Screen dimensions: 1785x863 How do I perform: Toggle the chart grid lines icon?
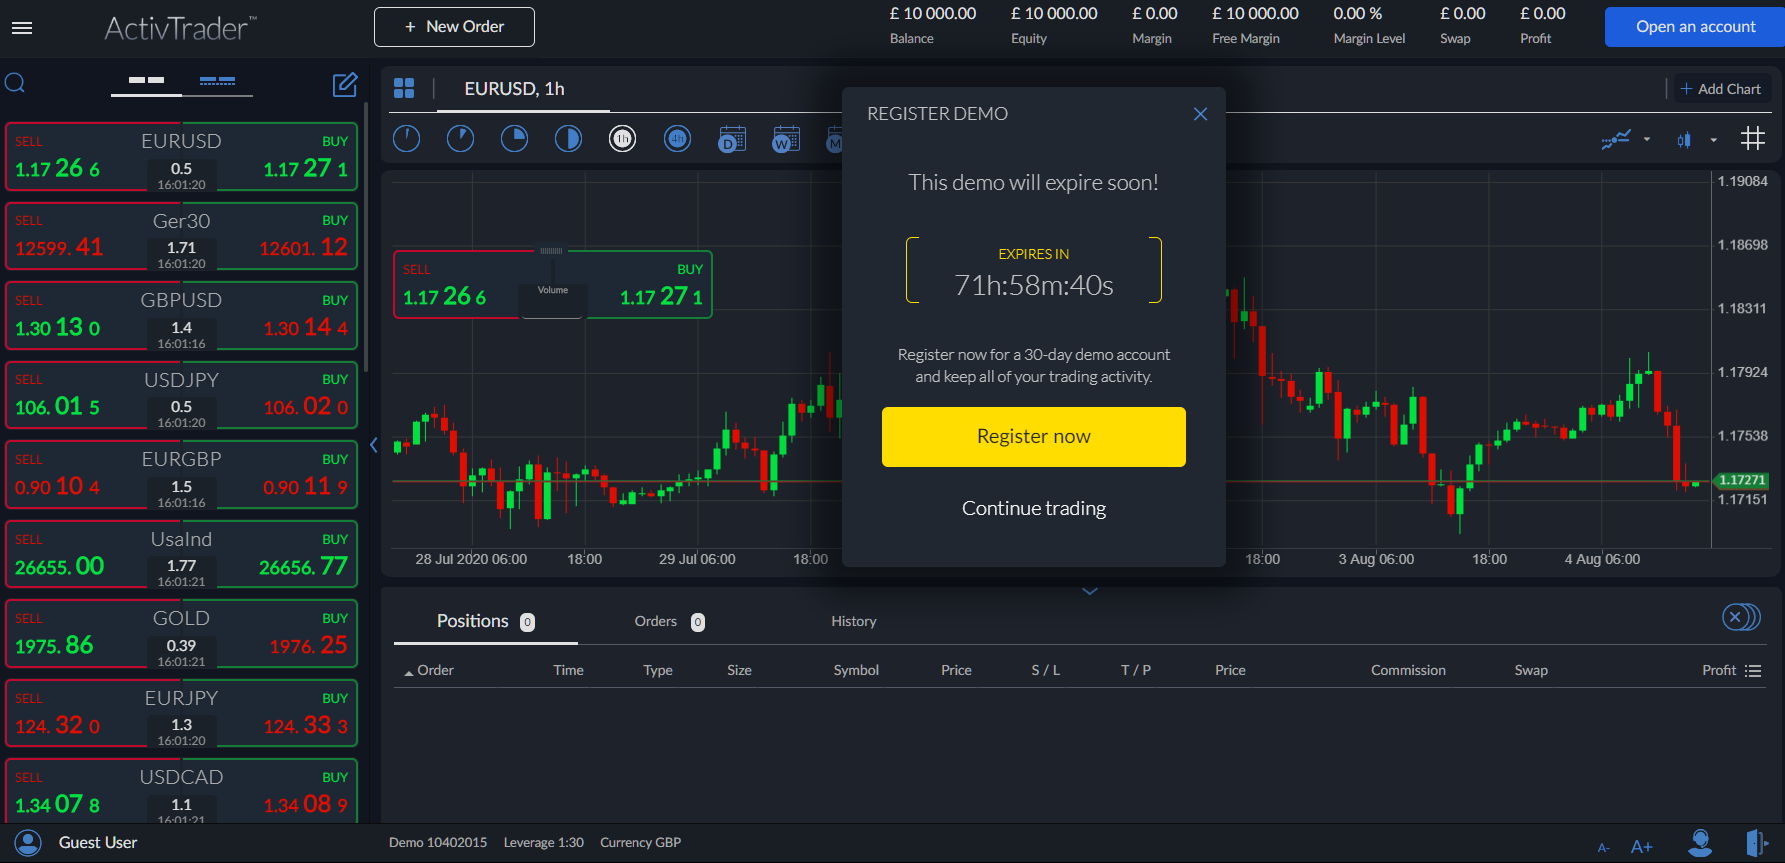[1753, 139]
